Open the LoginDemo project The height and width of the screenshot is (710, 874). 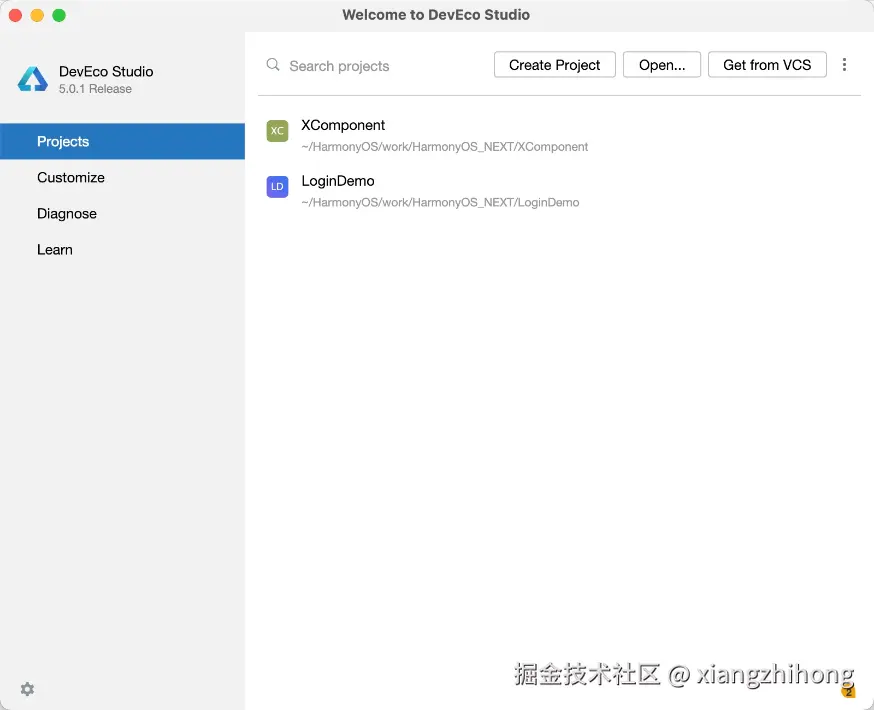(559, 191)
